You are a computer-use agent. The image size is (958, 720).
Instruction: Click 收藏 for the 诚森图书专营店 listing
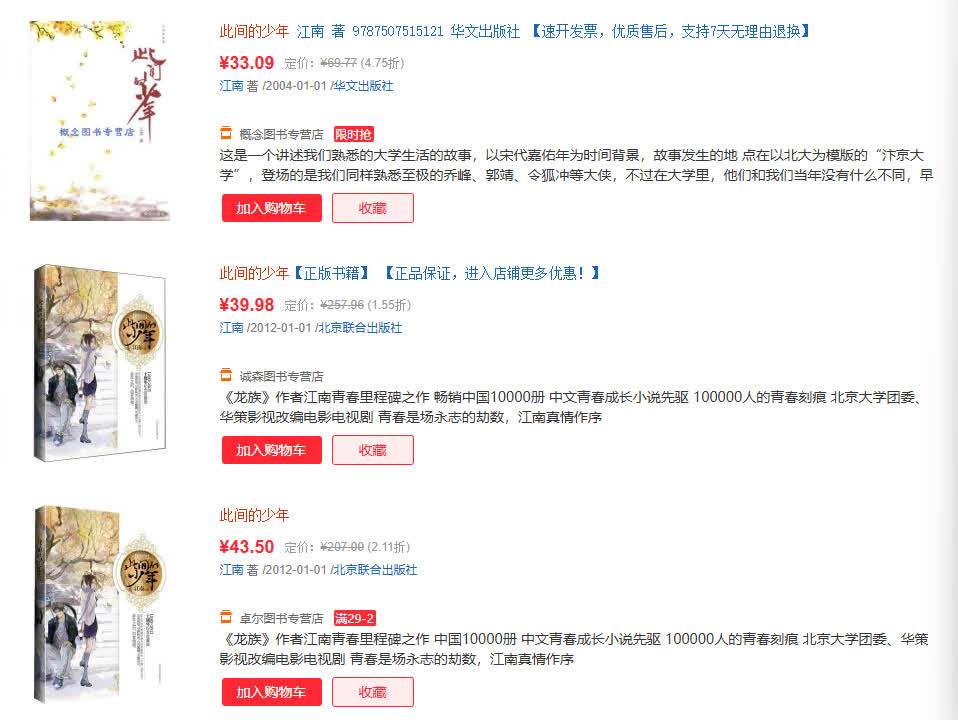373,450
